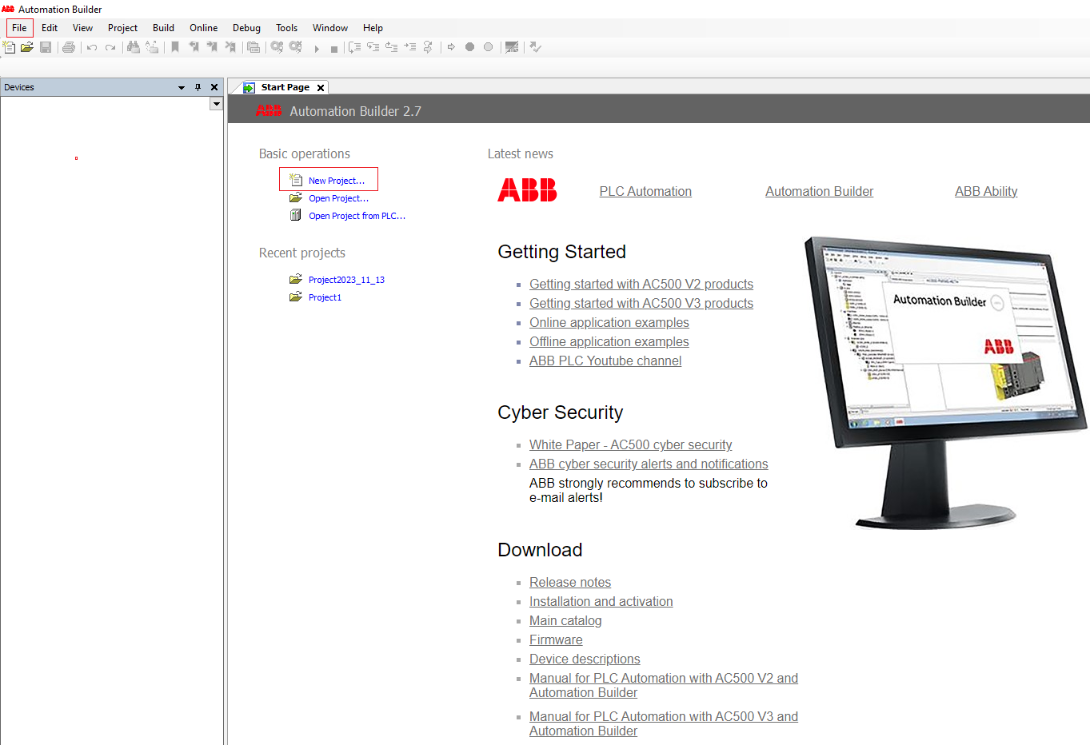
Task: Toggle auto-hide pin on Devices panel
Action: click(198, 87)
